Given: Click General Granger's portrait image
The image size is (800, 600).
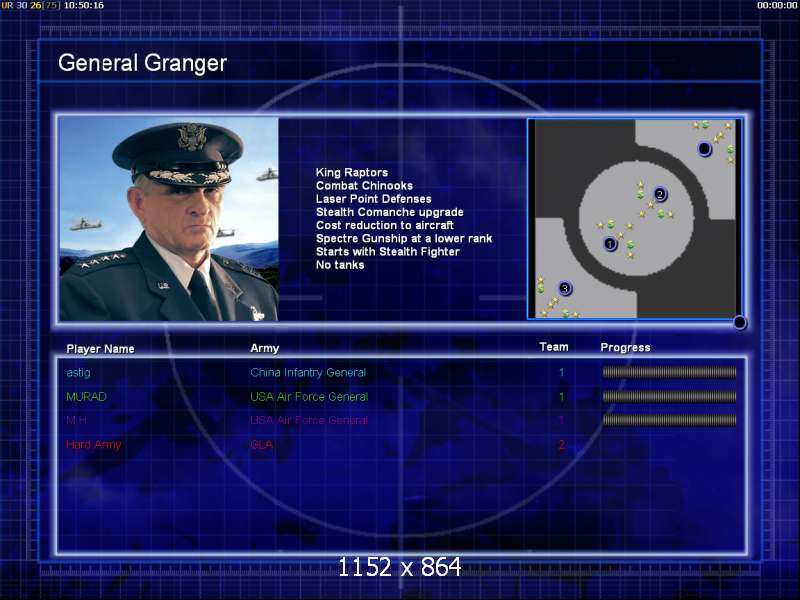Looking at the screenshot, I should pyautogui.click(x=169, y=219).
